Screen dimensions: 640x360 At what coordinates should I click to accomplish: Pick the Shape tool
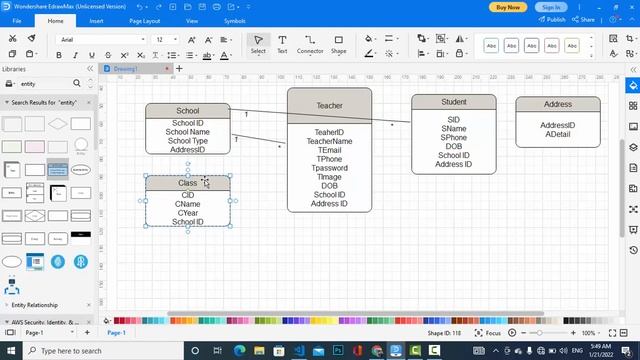[x=338, y=44]
